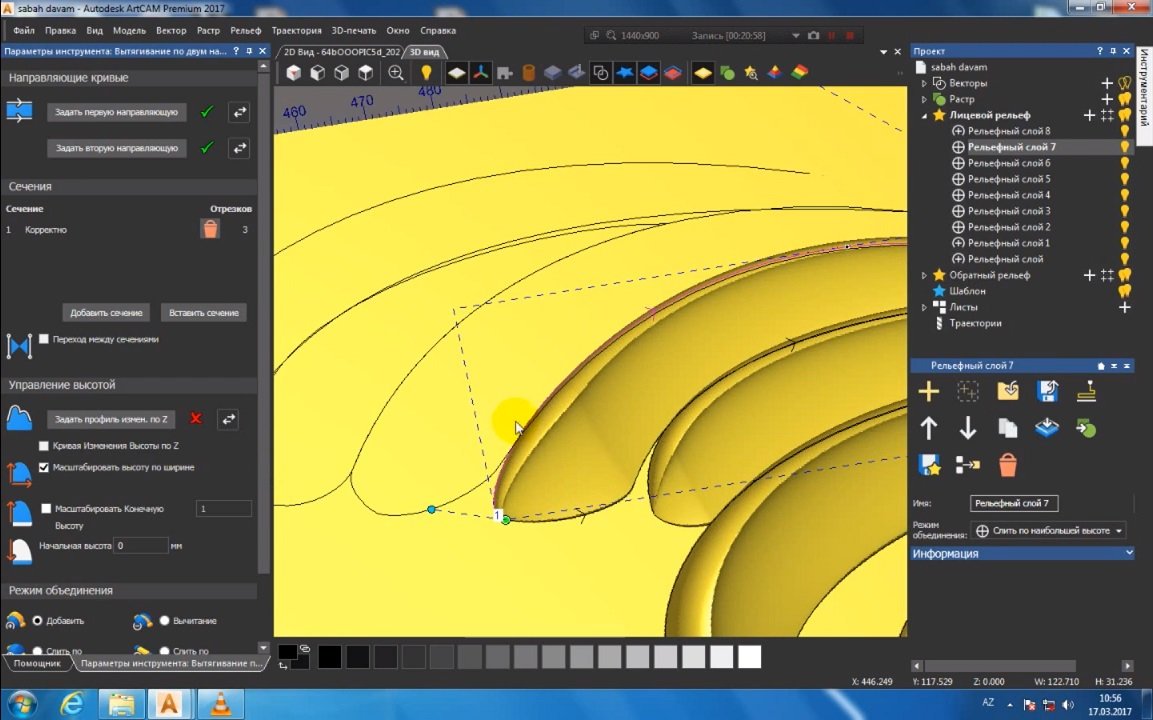
Task: Click the 'Добавить сечение' button
Action: pos(107,313)
